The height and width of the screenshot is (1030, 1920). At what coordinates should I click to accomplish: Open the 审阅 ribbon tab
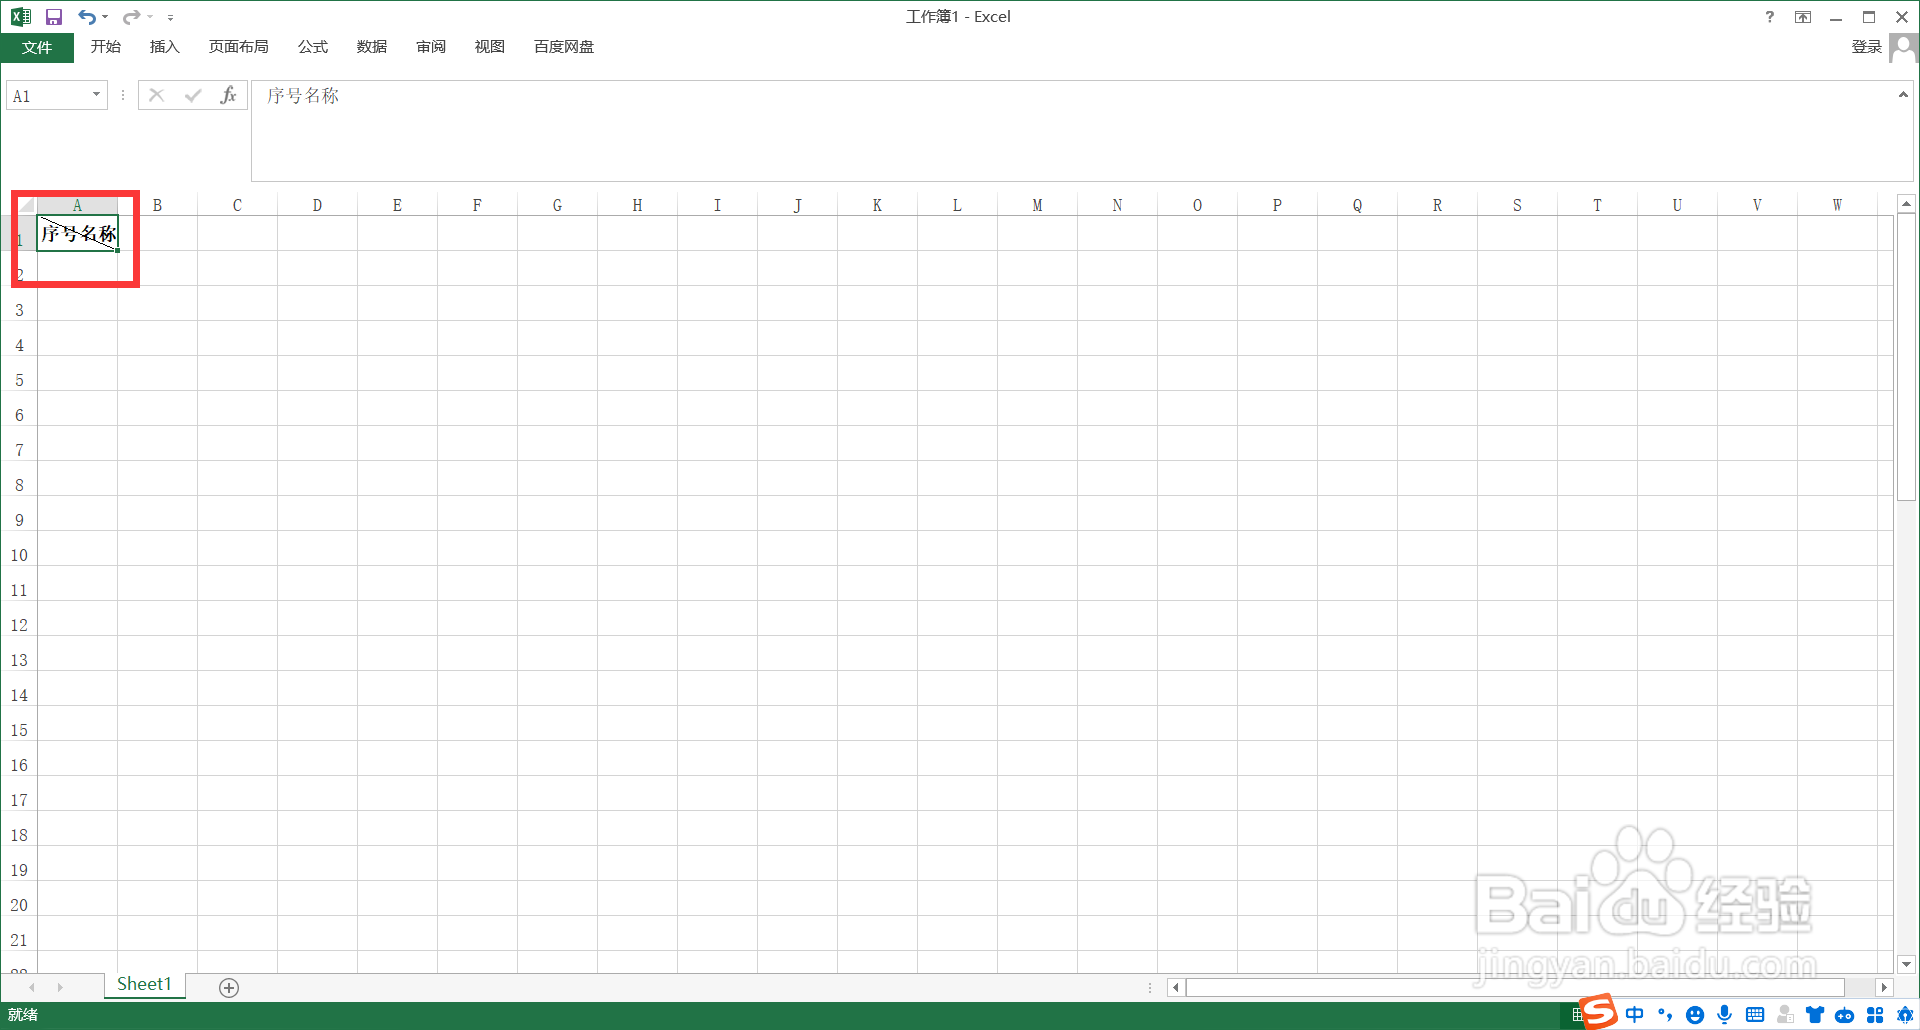[431, 47]
